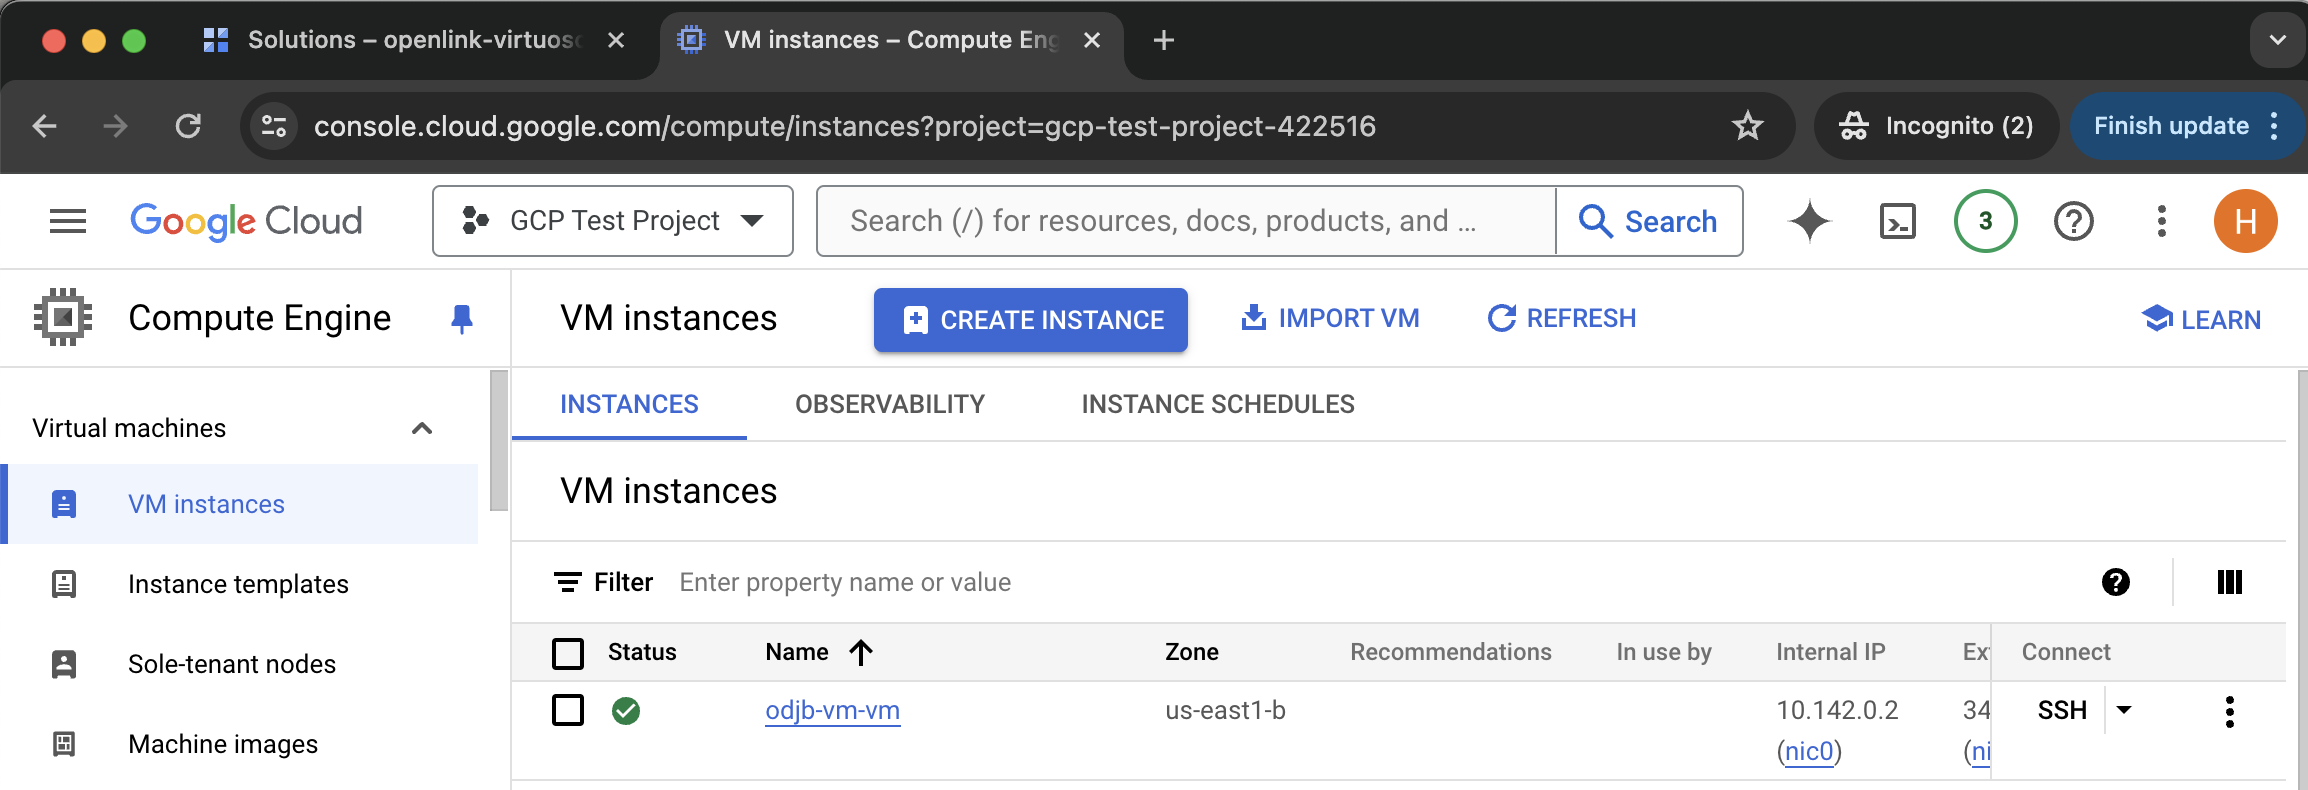This screenshot has width=2308, height=790.
Task: Click the IMPORT VM button
Action: click(1330, 318)
